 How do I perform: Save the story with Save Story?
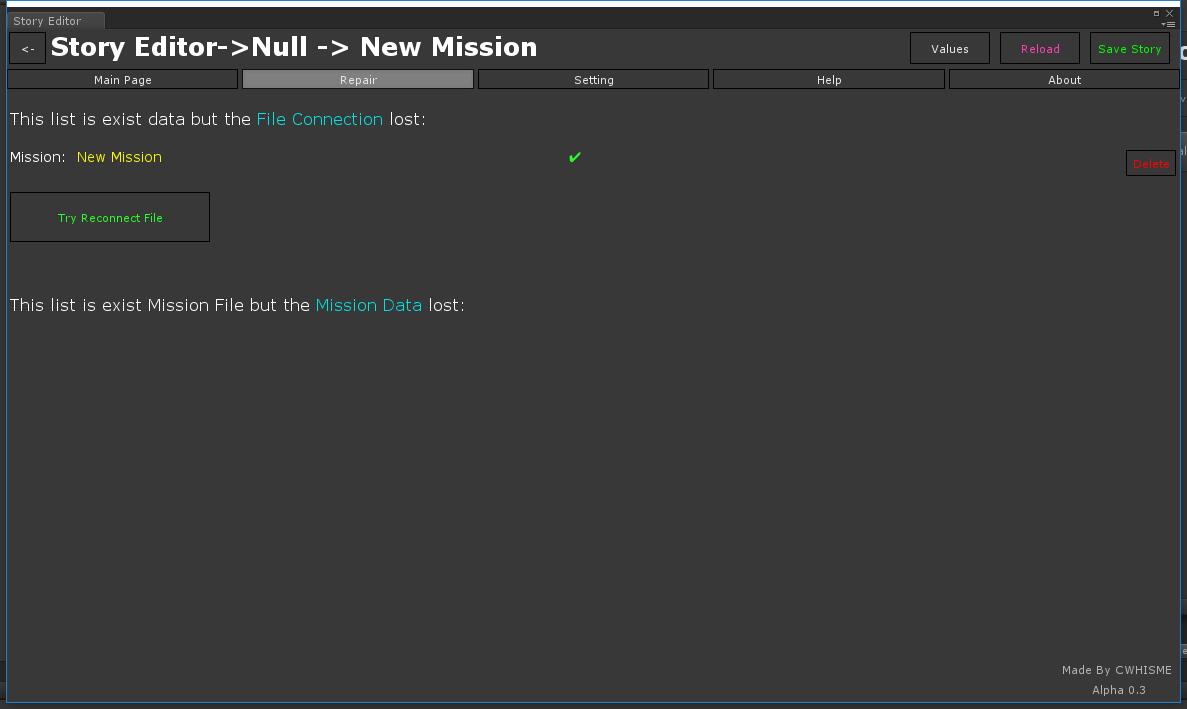coord(1129,49)
